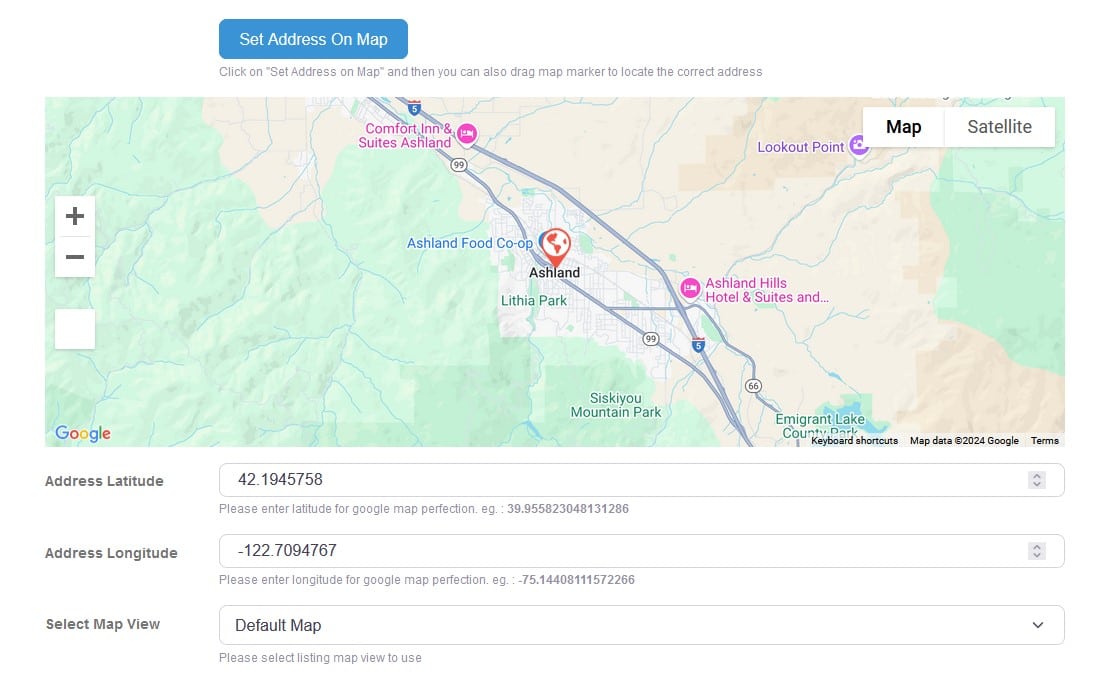Open the Select Map View dropdown
This screenshot has height=680, width=1117.
tap(641, 625)
